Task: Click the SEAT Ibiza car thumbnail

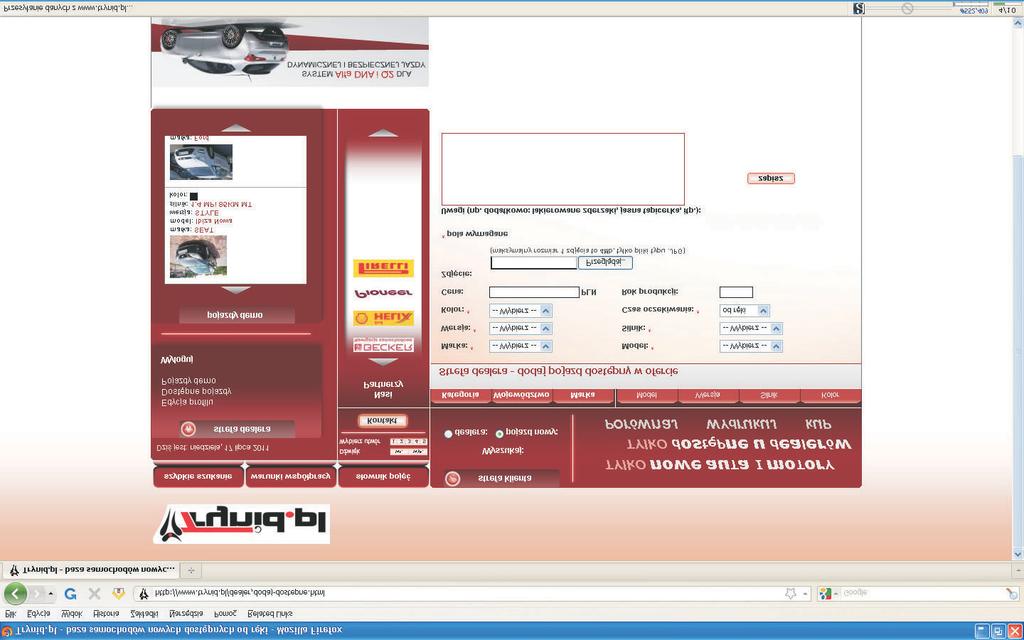Action: point(198,256)
